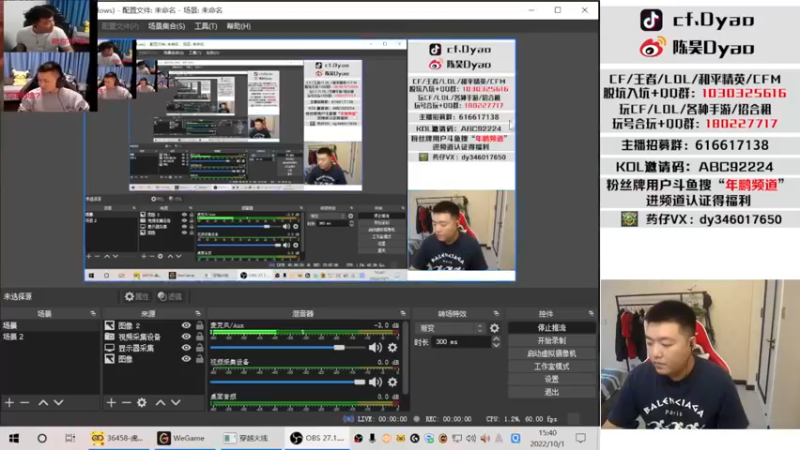Switch to WeGame in taskbar
Image resolution: width=800 pixels, height=450 pixels.
tap(182, 438)
